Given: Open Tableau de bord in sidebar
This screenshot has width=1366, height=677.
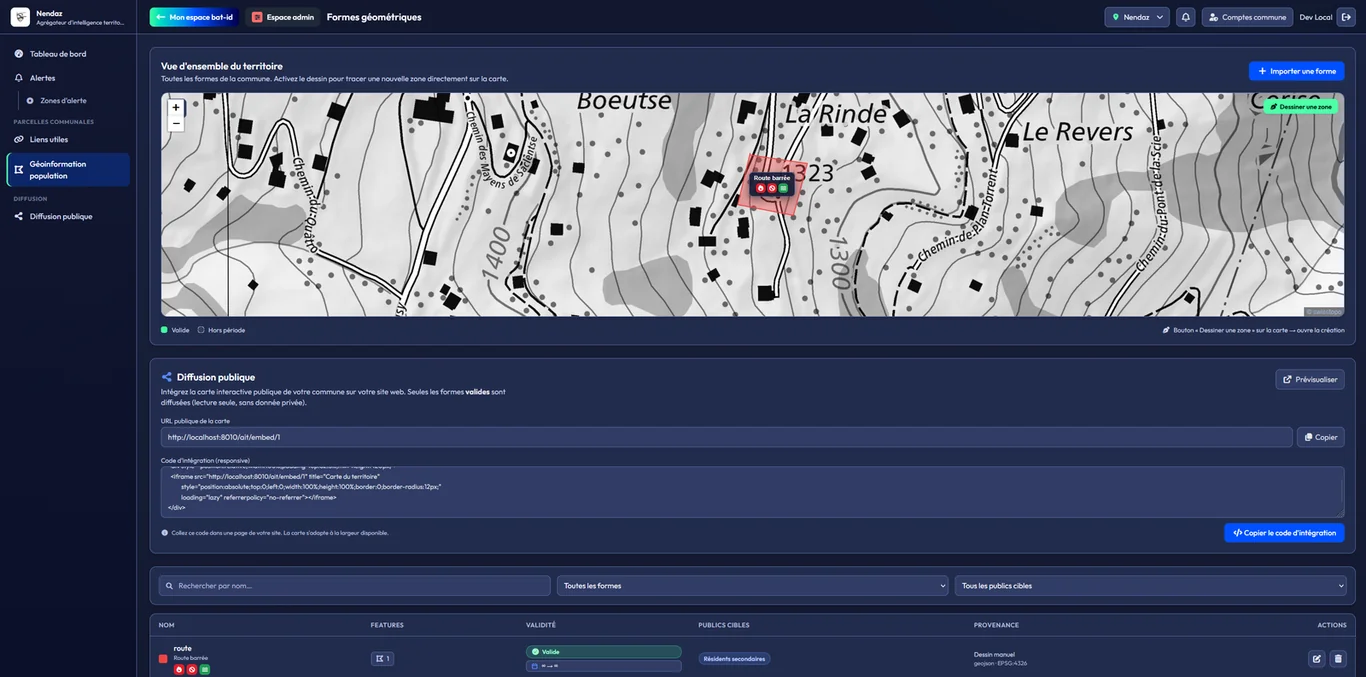Looking at the screenshot, I should [68, 54].
